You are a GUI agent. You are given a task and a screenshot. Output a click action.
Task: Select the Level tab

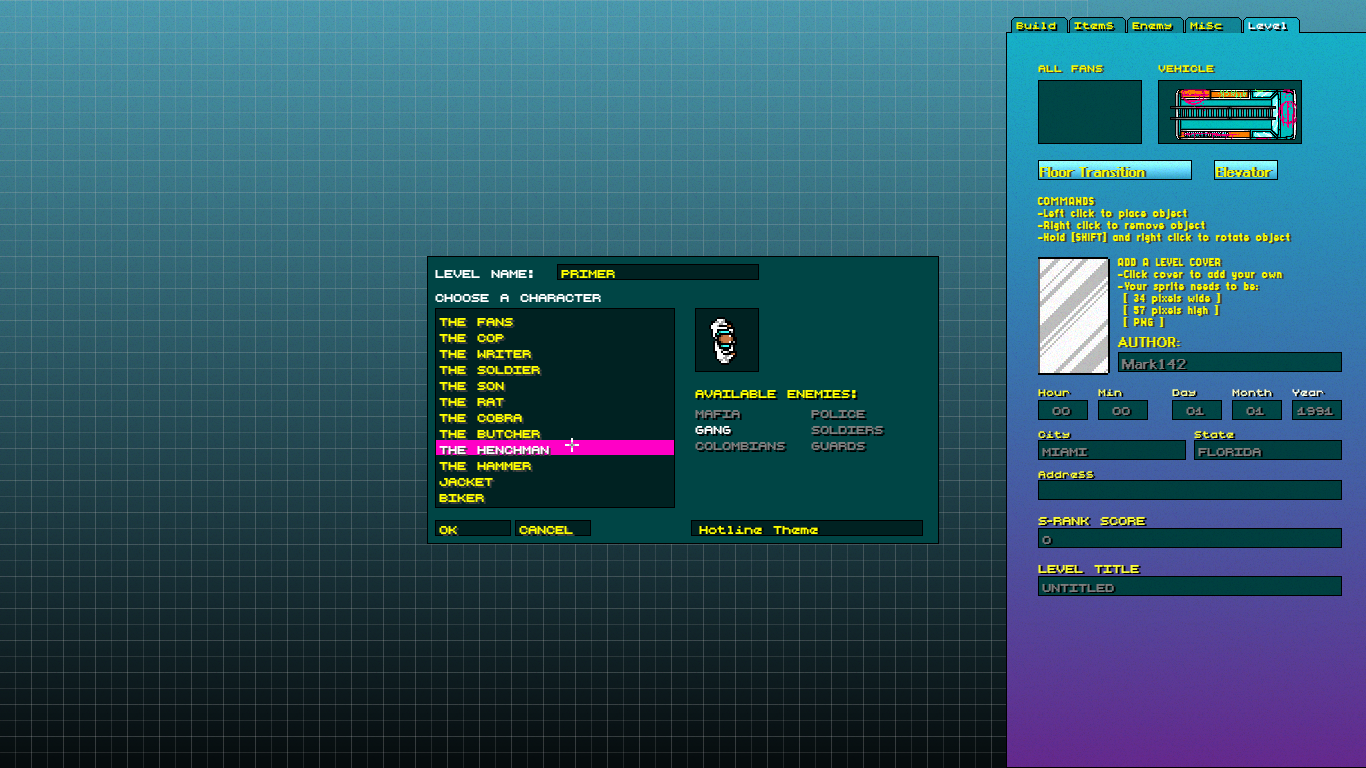coord(1271,26)
